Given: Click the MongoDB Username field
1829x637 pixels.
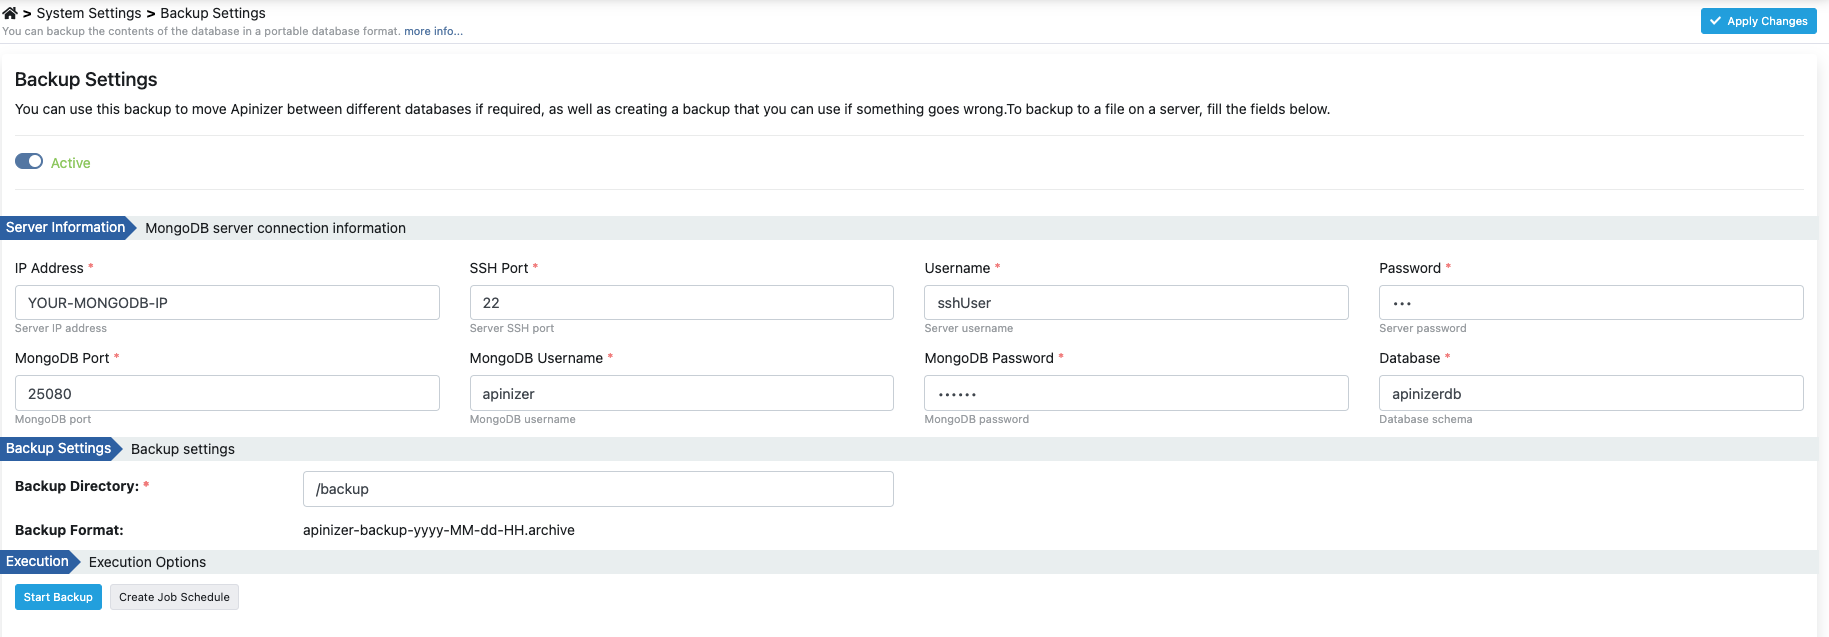Looking at the screenshot, I should 681,393.
